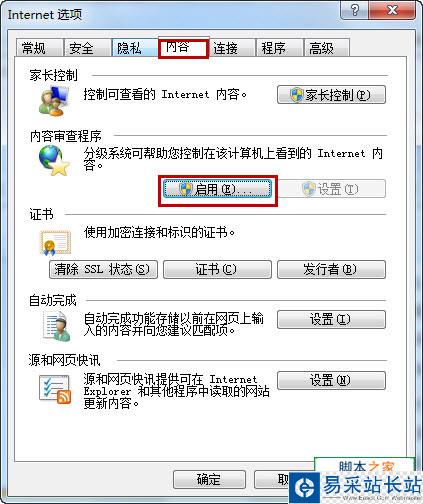The height and width of the screenshot is (504, 423).
Task: Switch to the 常规 tab
Action: (x=39, y=48)
